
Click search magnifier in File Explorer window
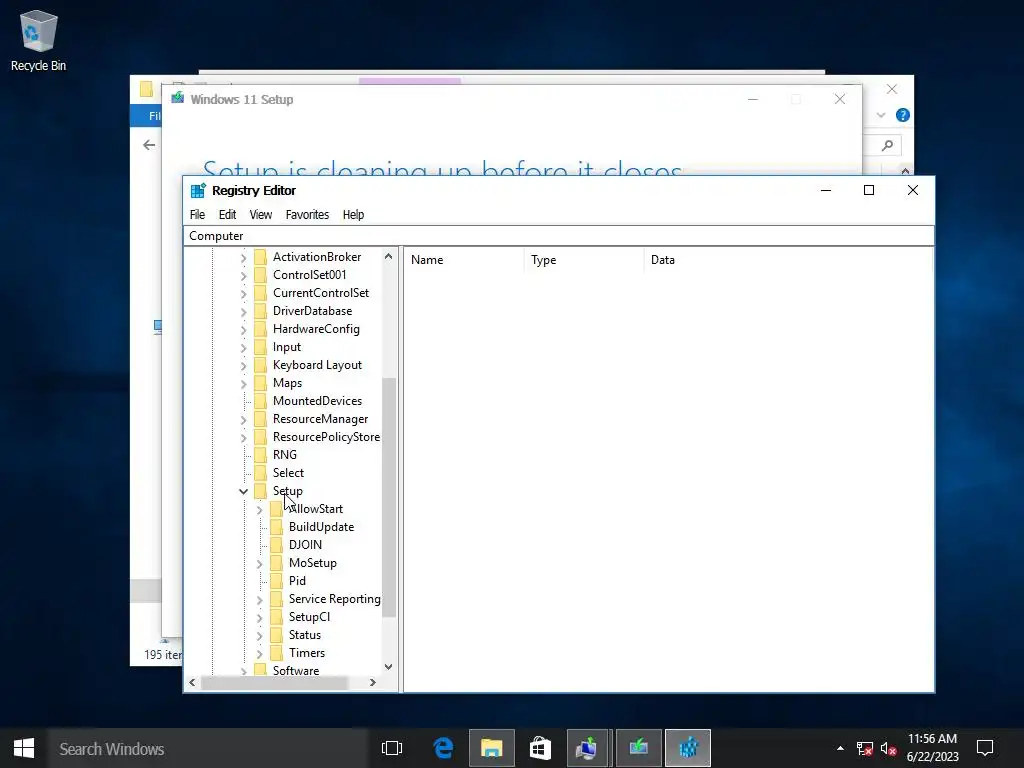tap(887, 146)
